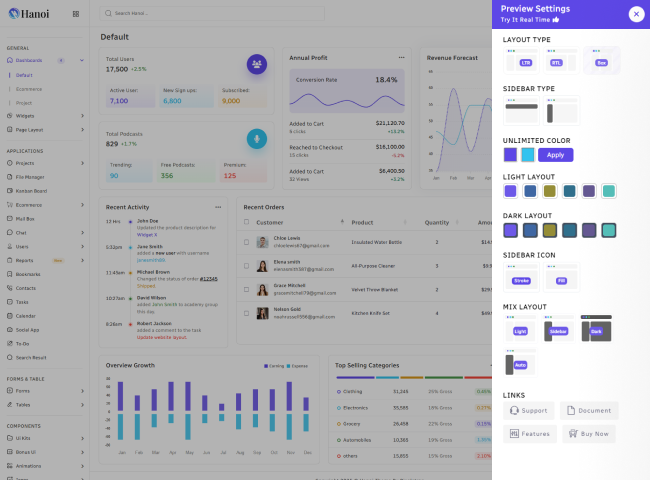Expand the Widgets sidebar menu
The image size is (650, 480).
[45, 116]
